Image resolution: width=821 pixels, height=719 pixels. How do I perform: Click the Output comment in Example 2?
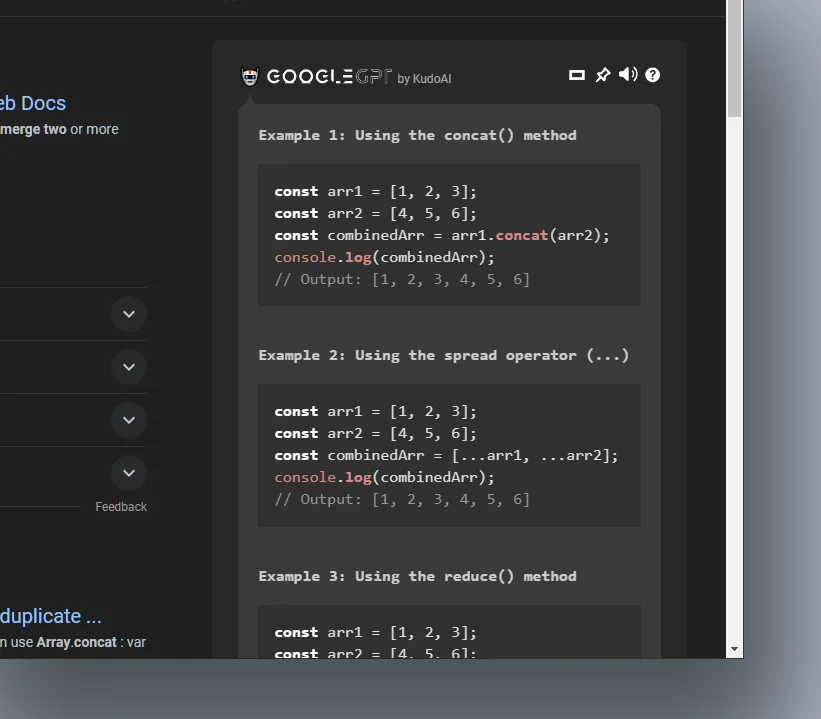(402, 500)
